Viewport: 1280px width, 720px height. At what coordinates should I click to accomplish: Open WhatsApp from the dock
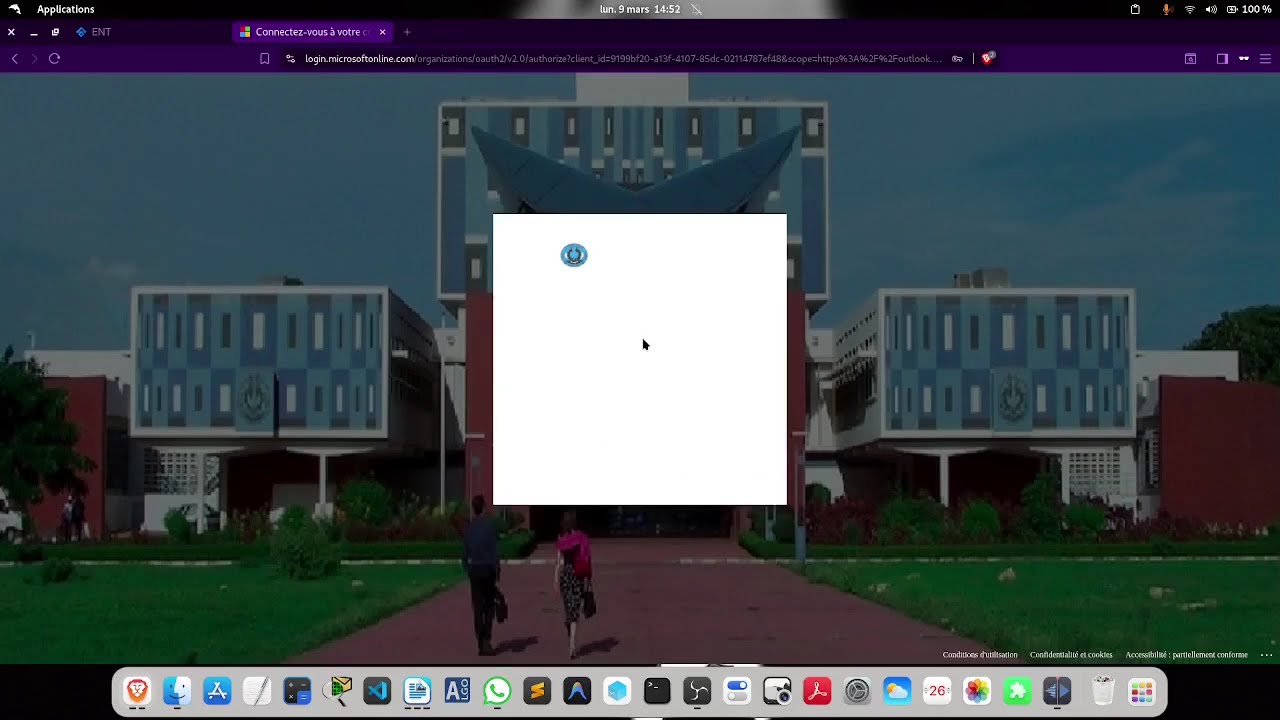pyautogui.click(x=497, y=691)
